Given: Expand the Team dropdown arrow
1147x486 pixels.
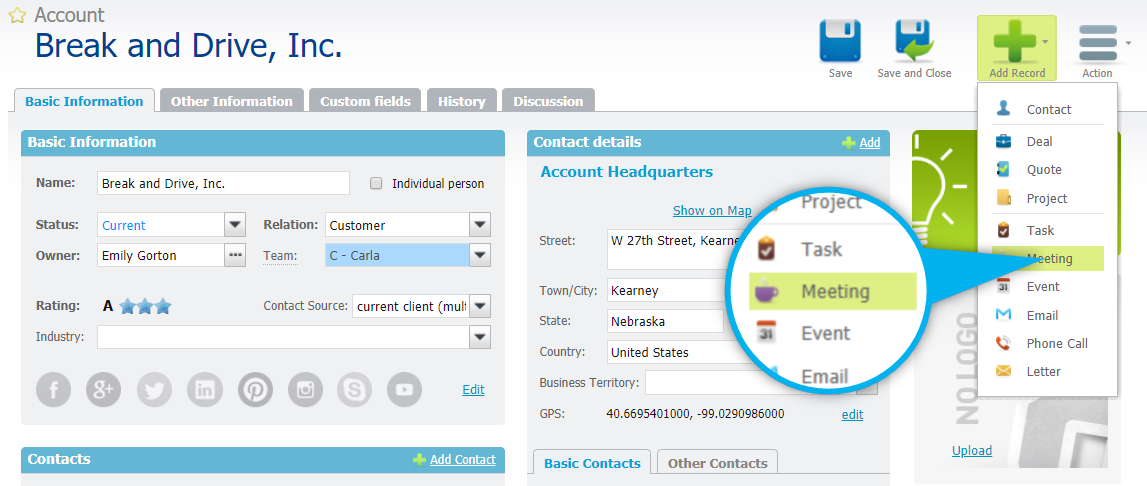Looking at the screenshot, I should [x=480, y=255].
